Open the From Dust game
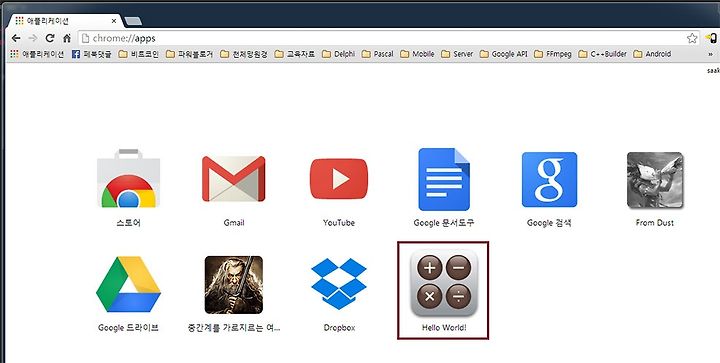Image resolution: width=720 pixels, height=363 pixels. click(655, 180)
